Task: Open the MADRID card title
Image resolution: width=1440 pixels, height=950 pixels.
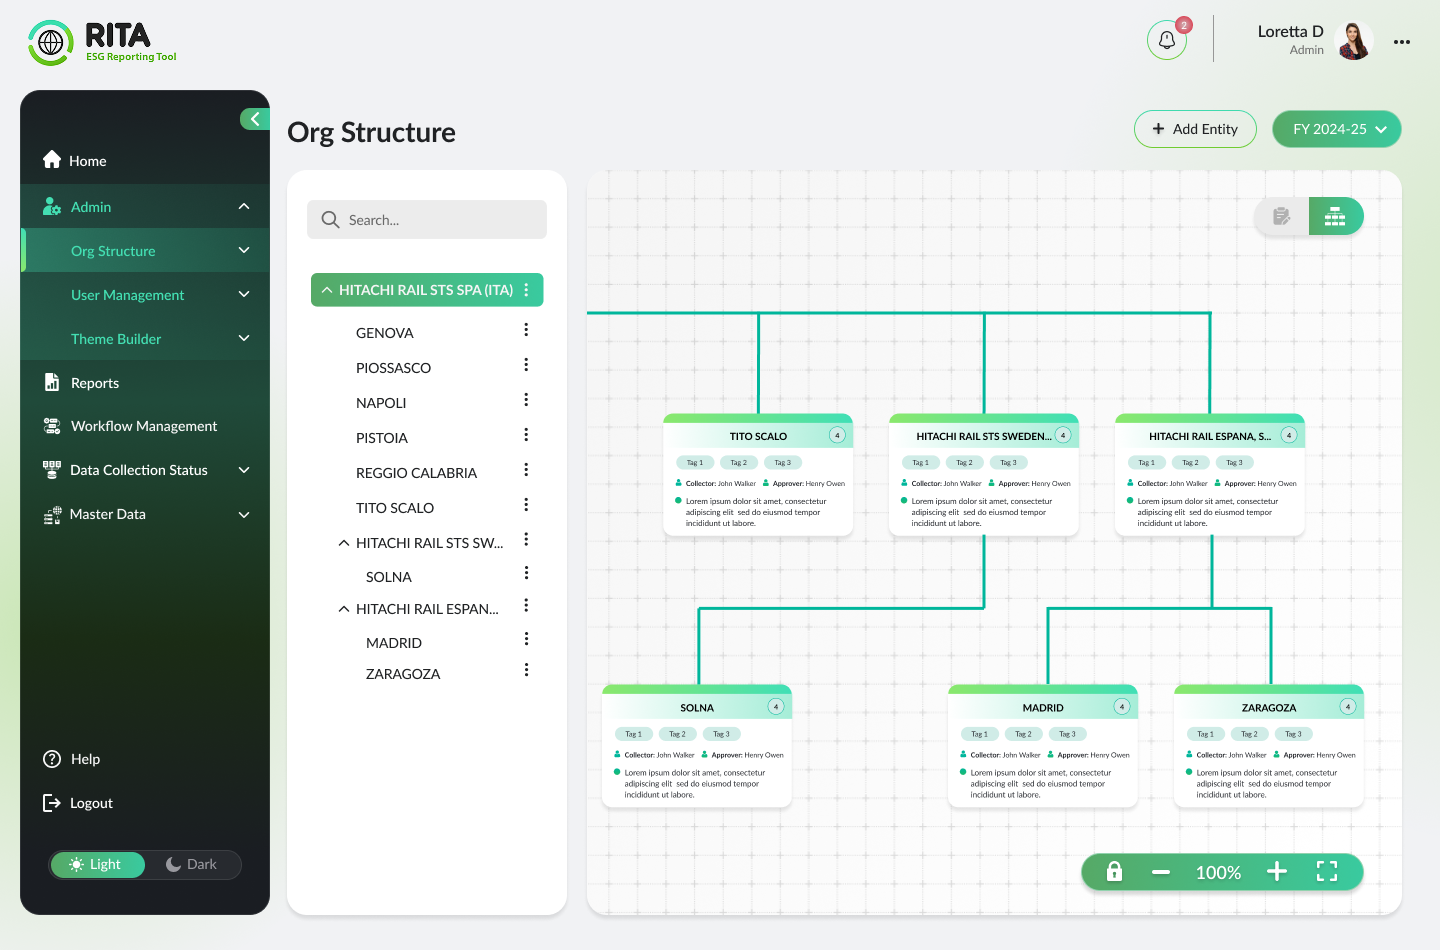Action: pos(1043,708)
